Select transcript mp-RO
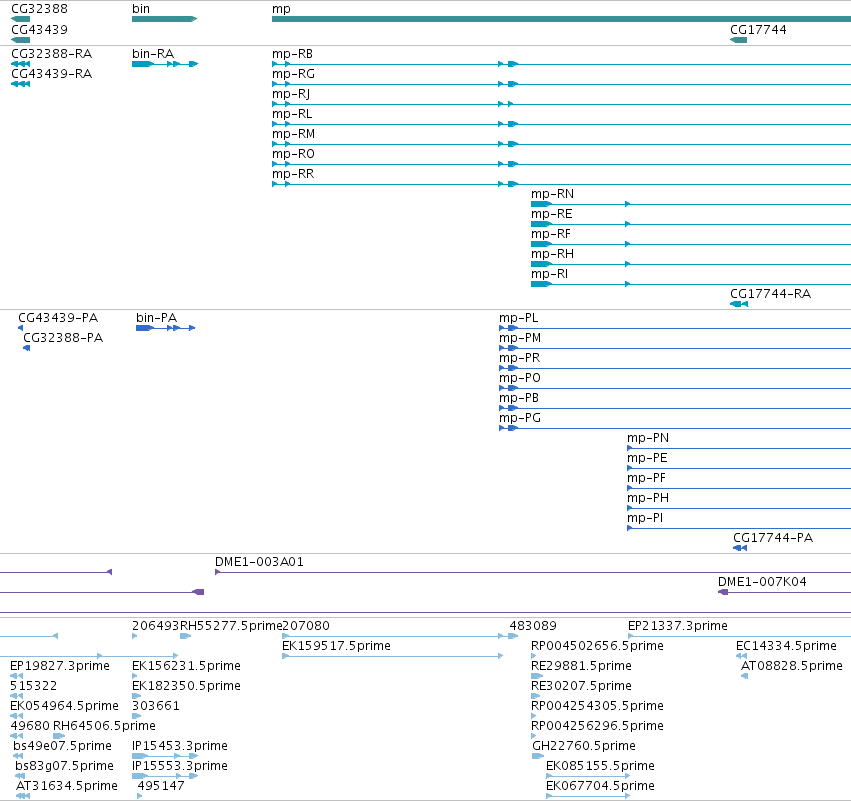 [x=293, y=154]
